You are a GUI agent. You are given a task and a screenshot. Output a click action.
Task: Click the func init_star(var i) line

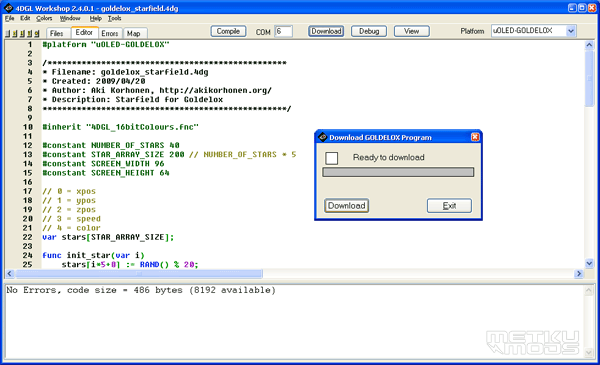[x=93, y=255]
